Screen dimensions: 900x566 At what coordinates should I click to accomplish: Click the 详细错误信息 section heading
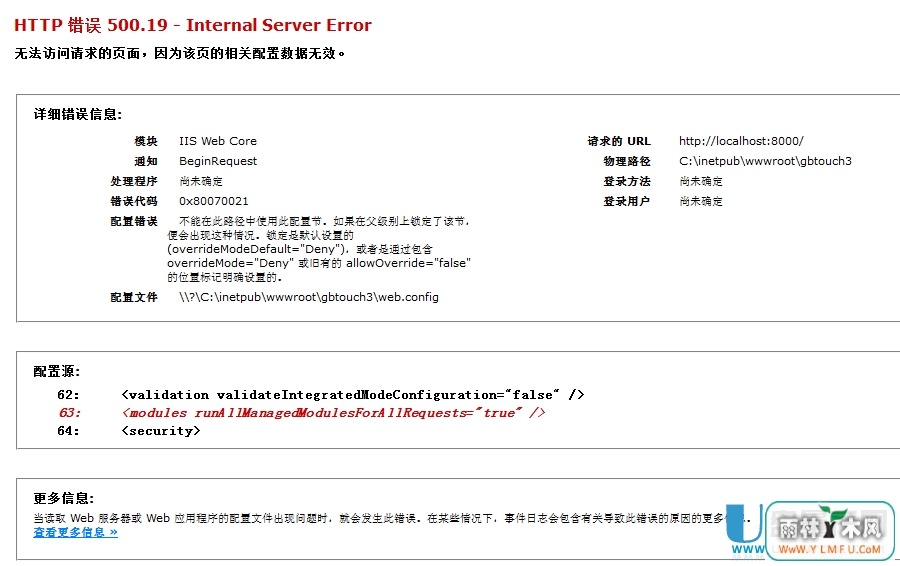(77, 114)
